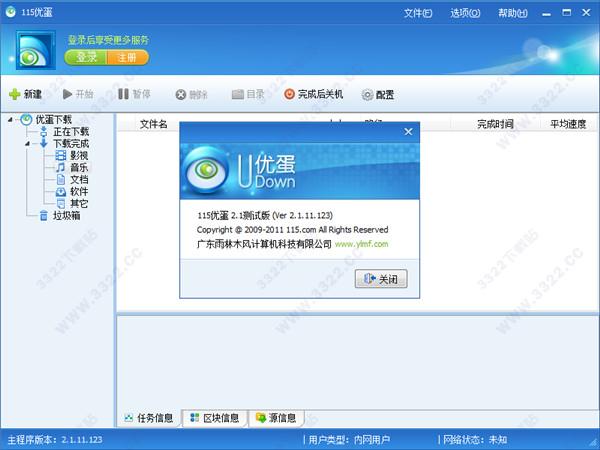This screenshot has height=450, width=600.
Task: Click the 关闭 button label in about dialog
Action: click(388, 279)
